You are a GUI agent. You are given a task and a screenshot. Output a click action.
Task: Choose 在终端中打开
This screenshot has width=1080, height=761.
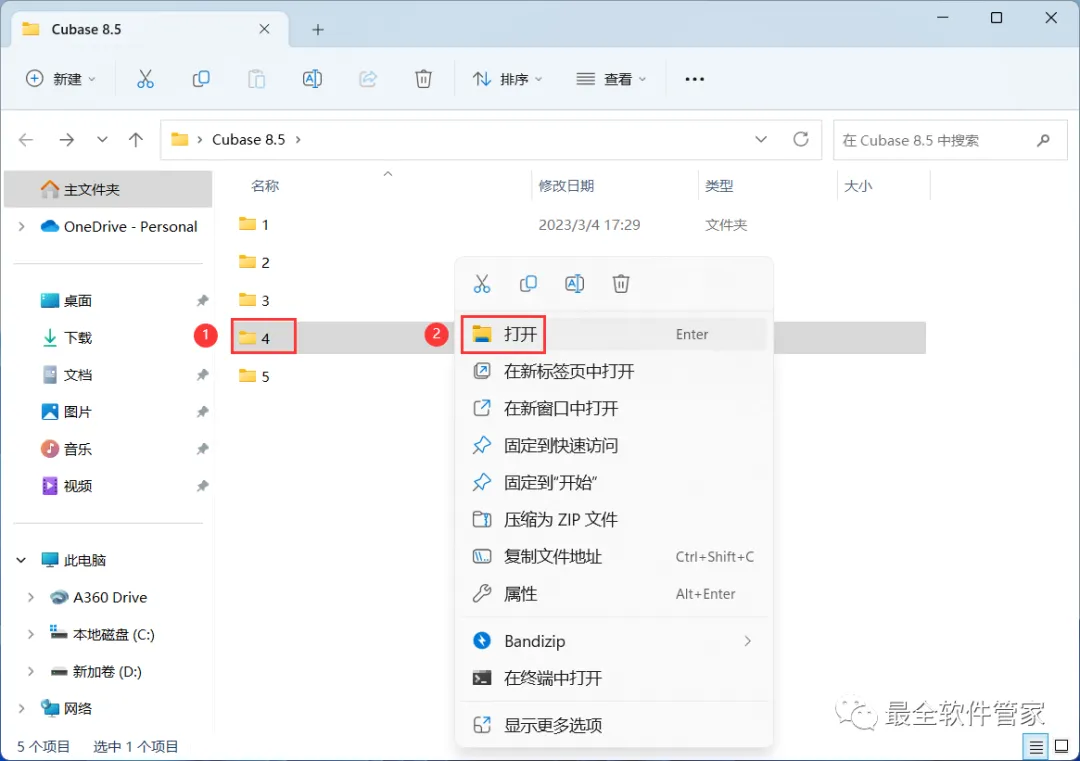tap(613, 678)
